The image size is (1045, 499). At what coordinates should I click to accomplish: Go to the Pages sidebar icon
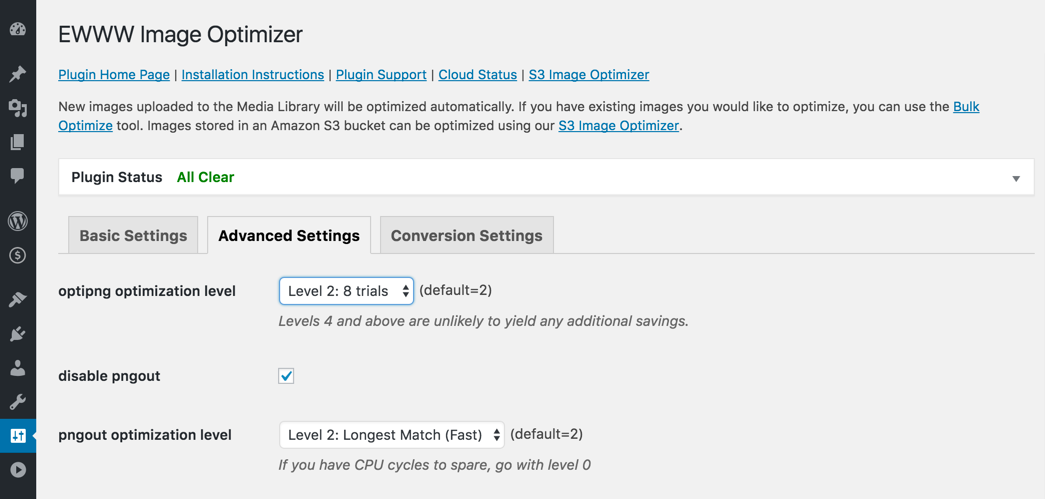[17, 142]
